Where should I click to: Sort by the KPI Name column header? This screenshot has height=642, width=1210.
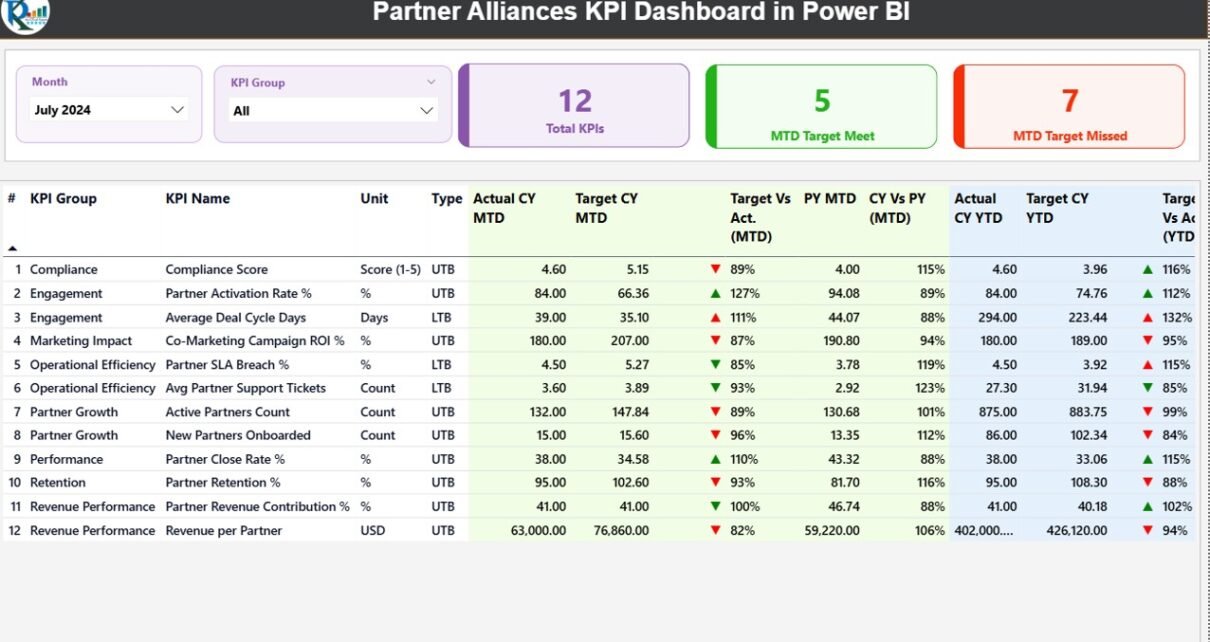point(197,199)
